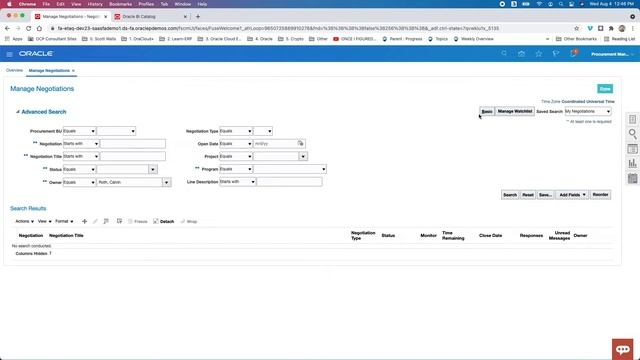Click the Reorder button

tap(600, 195)
